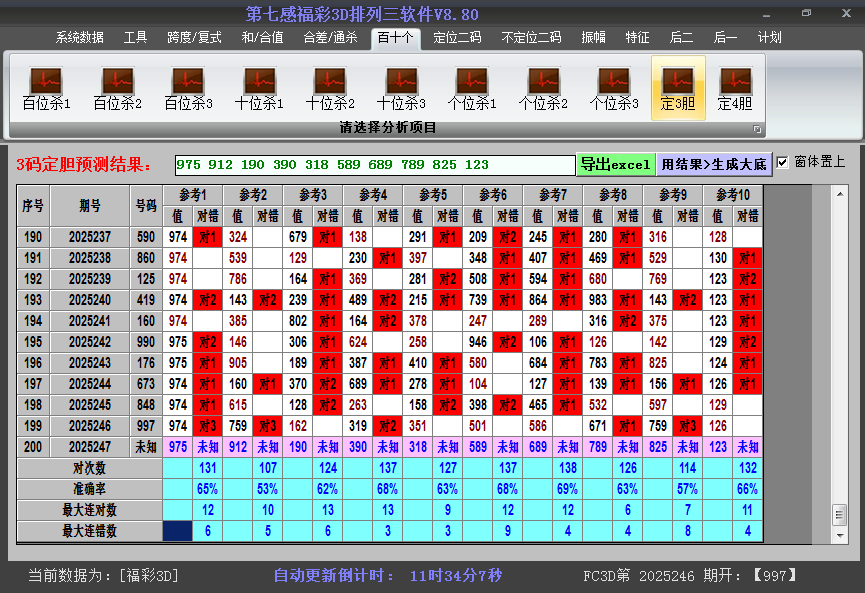
Task: Click the 138 hit count under 参考7
Action: pyautogui.click(x=568, y=468)
